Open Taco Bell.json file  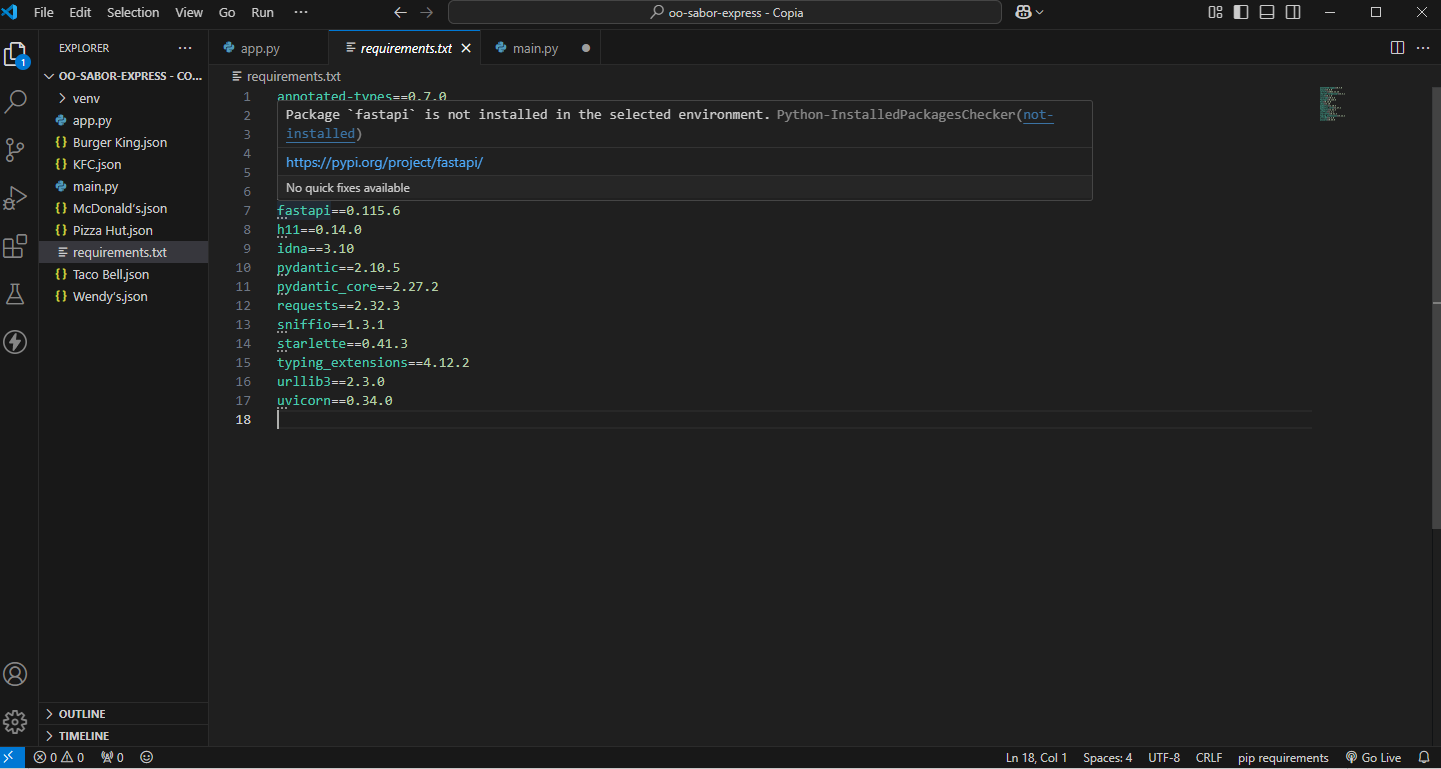(123, 274)
